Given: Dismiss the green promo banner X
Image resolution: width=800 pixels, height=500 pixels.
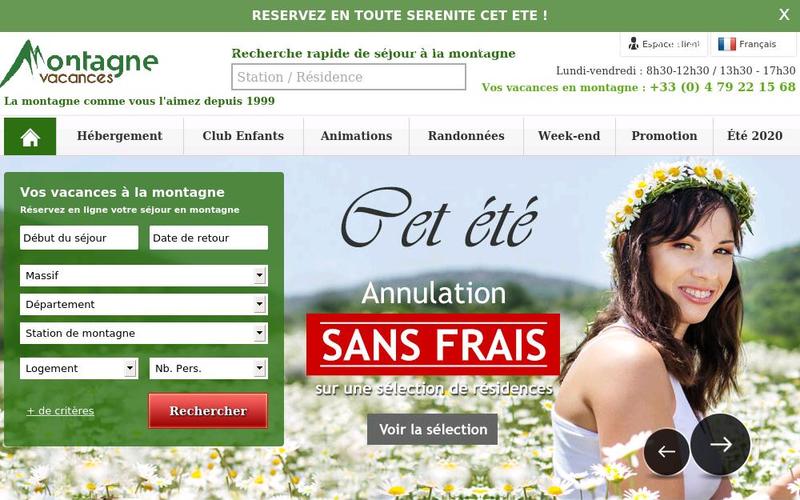Looking at the screenshot, I should tap(784, 15).
